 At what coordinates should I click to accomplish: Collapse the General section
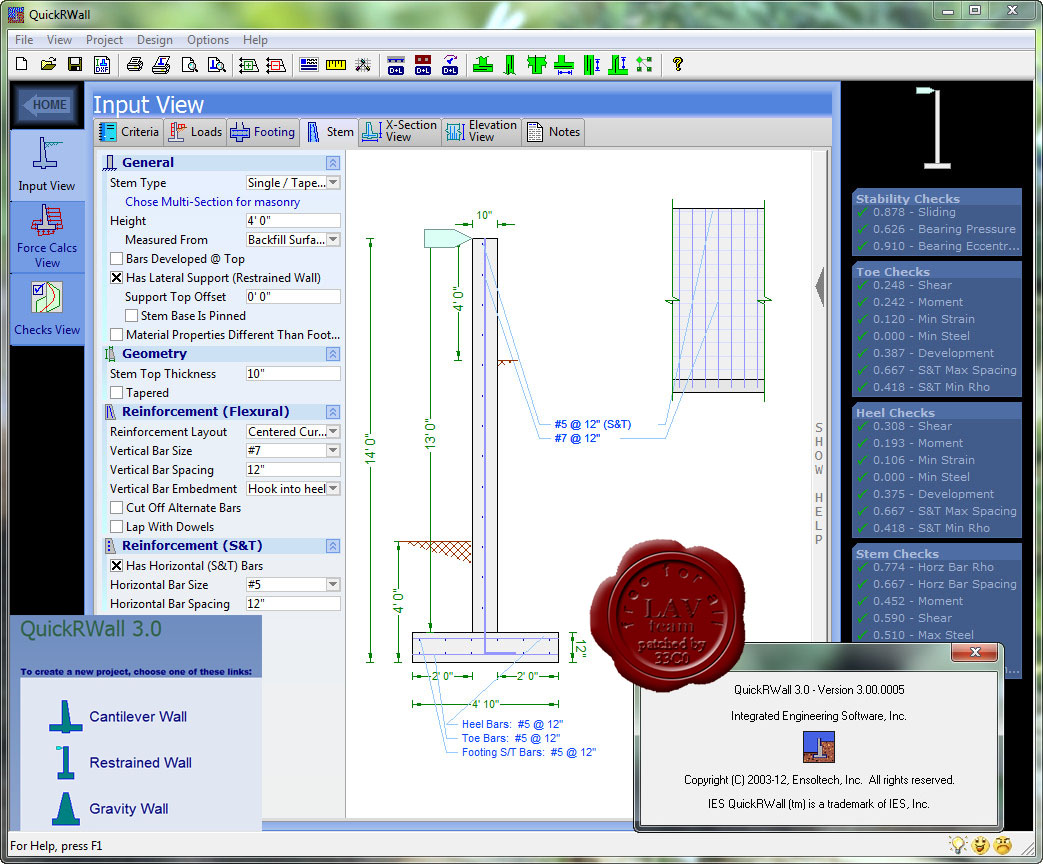coord(333,163)
